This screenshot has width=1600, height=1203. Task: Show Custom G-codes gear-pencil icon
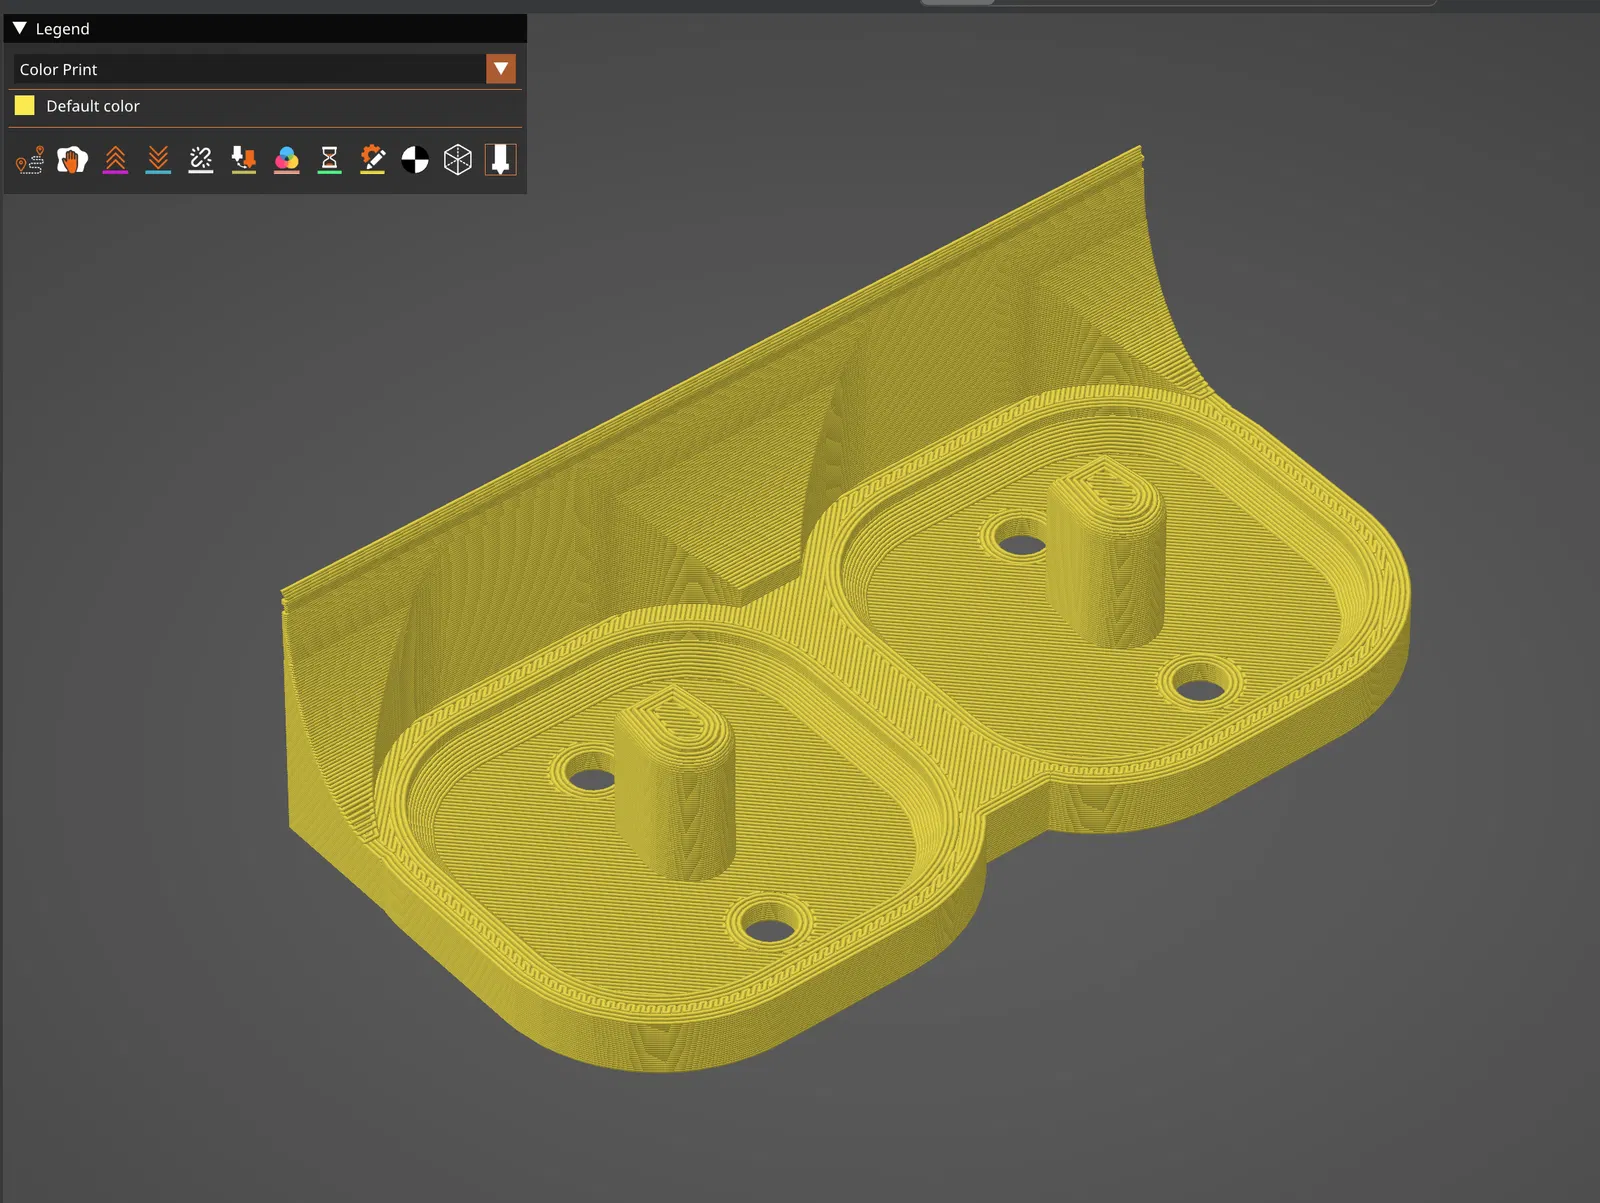coord(372,160)
